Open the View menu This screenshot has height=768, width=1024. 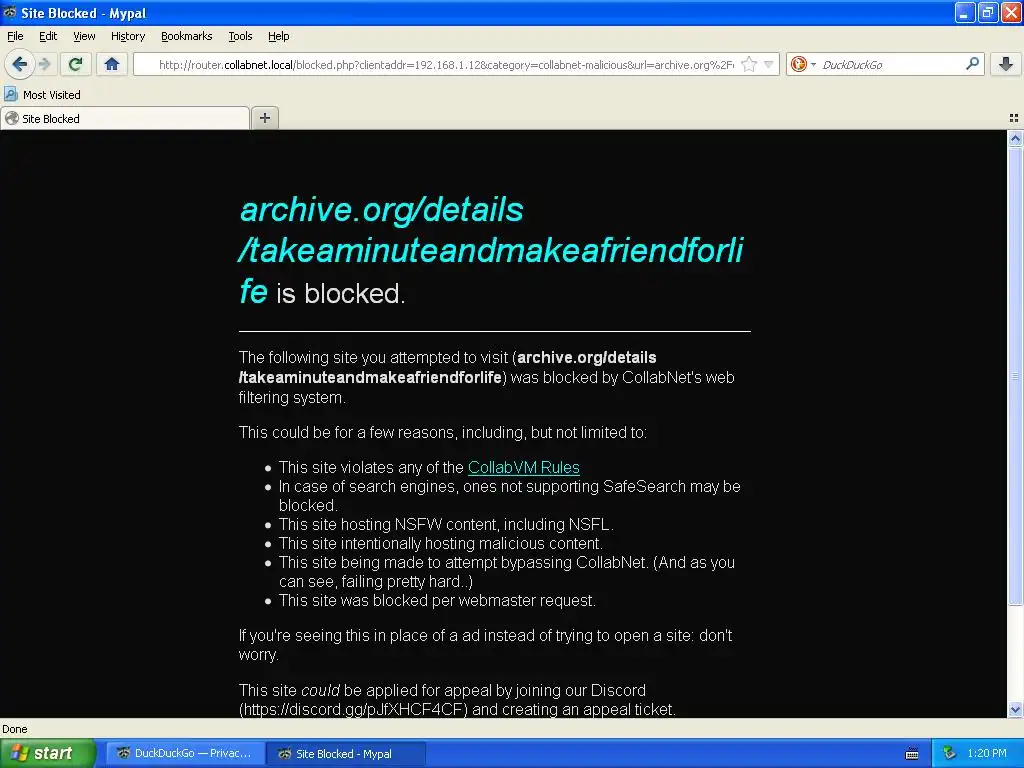click(x=84, y=36)
